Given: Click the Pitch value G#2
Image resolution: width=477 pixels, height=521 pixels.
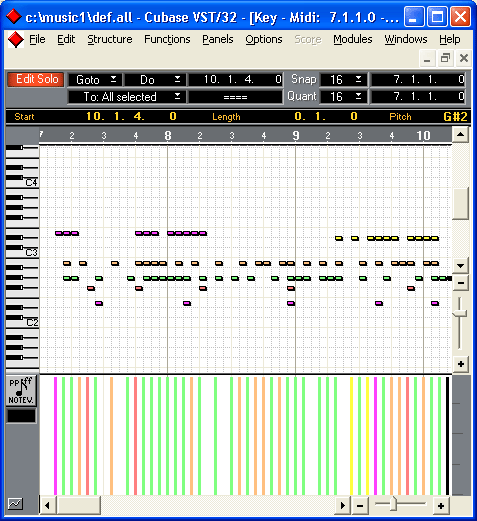Looking at the screenshot, I should coord(455,116).
